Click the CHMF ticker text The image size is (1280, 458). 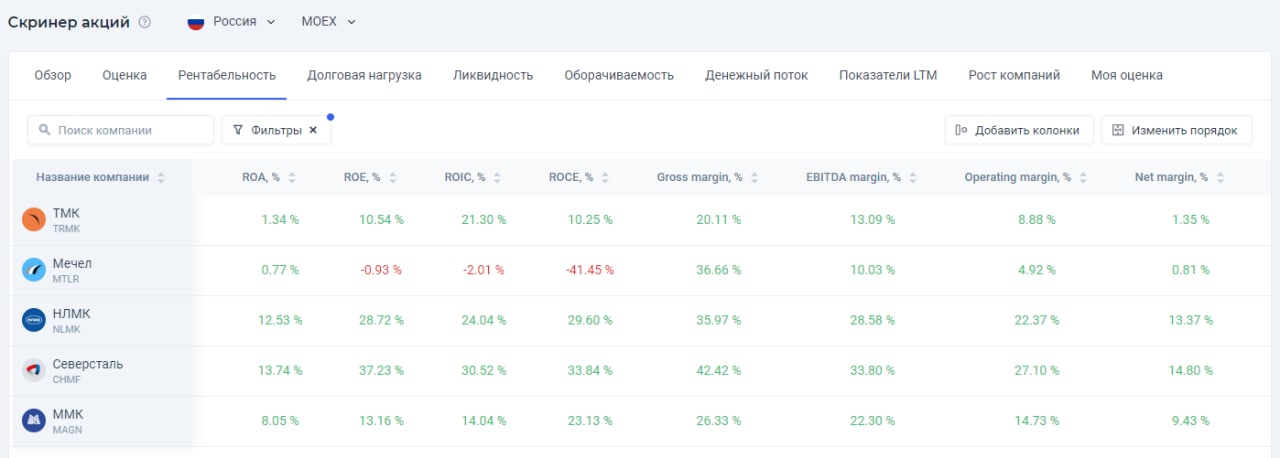tap(67, 380)
